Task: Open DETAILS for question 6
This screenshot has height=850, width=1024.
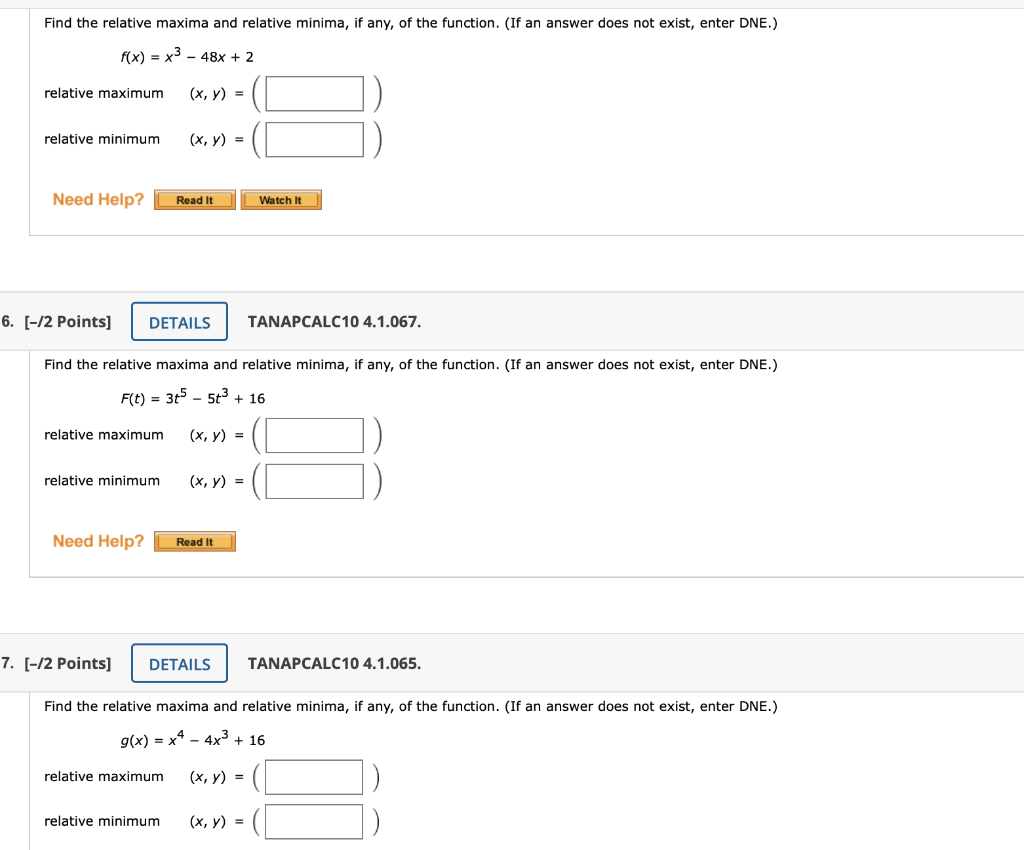Action: (179, 321)
